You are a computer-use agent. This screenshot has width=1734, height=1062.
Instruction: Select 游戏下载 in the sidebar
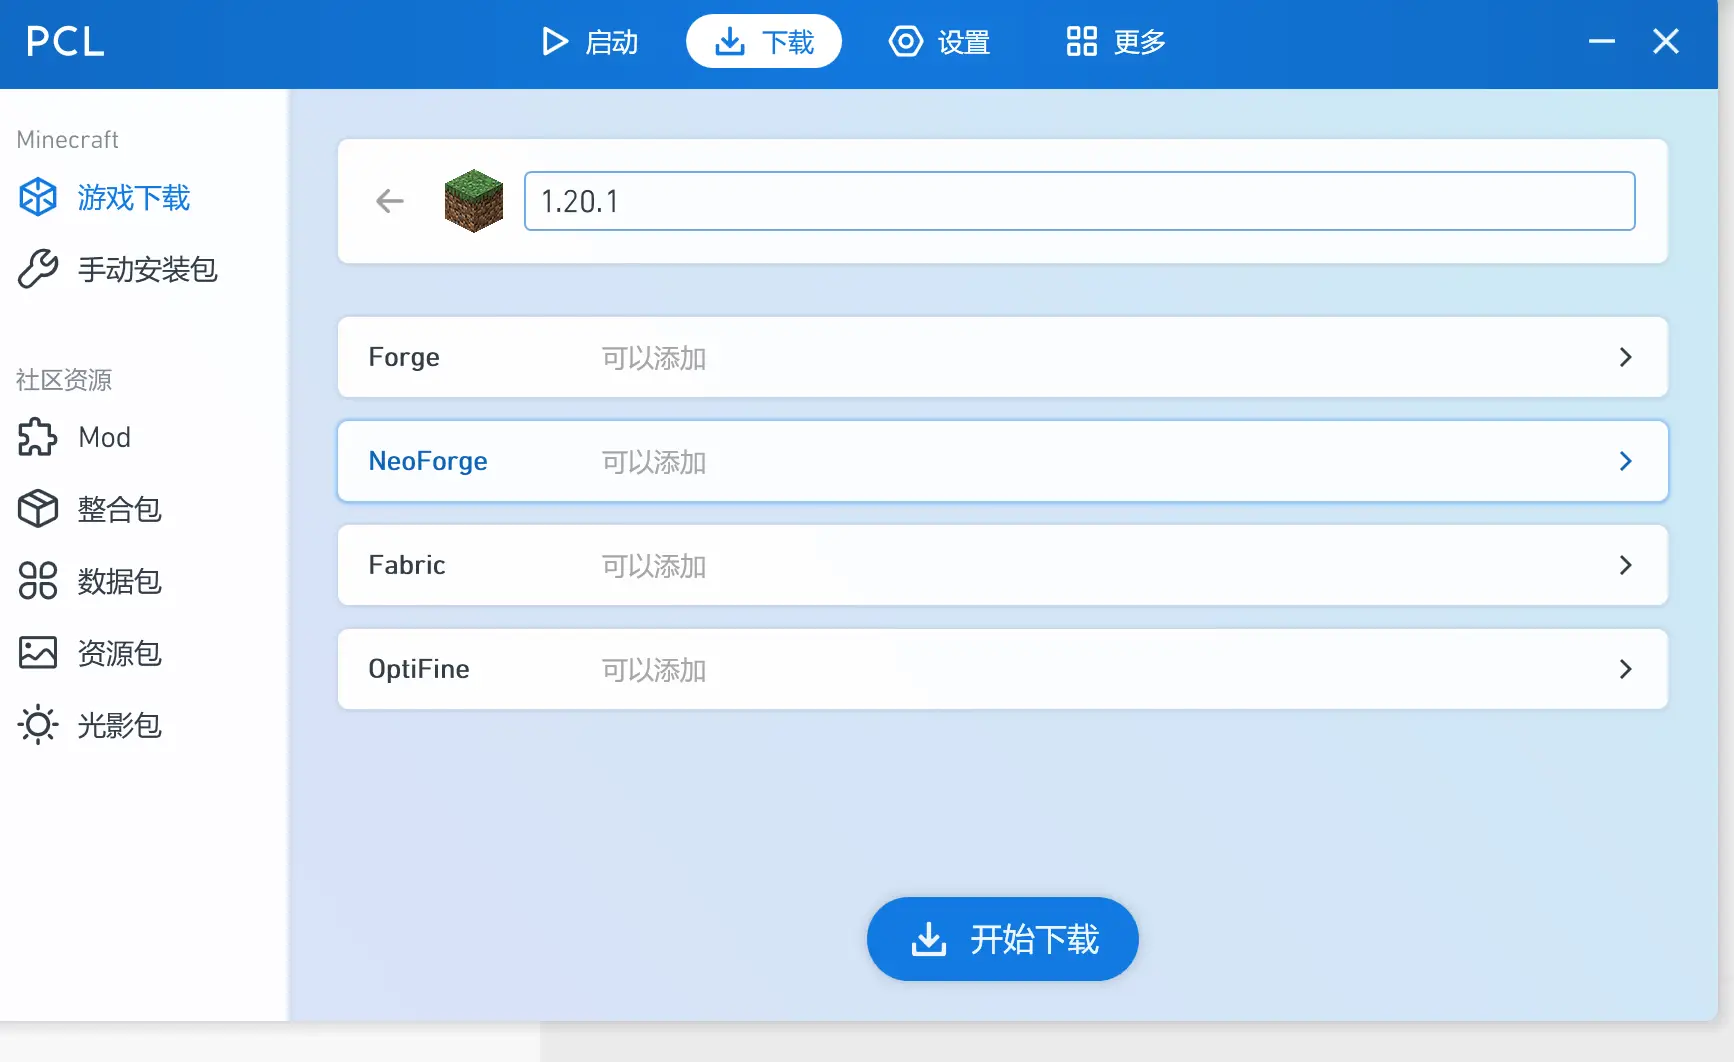[x=144, y=198]
